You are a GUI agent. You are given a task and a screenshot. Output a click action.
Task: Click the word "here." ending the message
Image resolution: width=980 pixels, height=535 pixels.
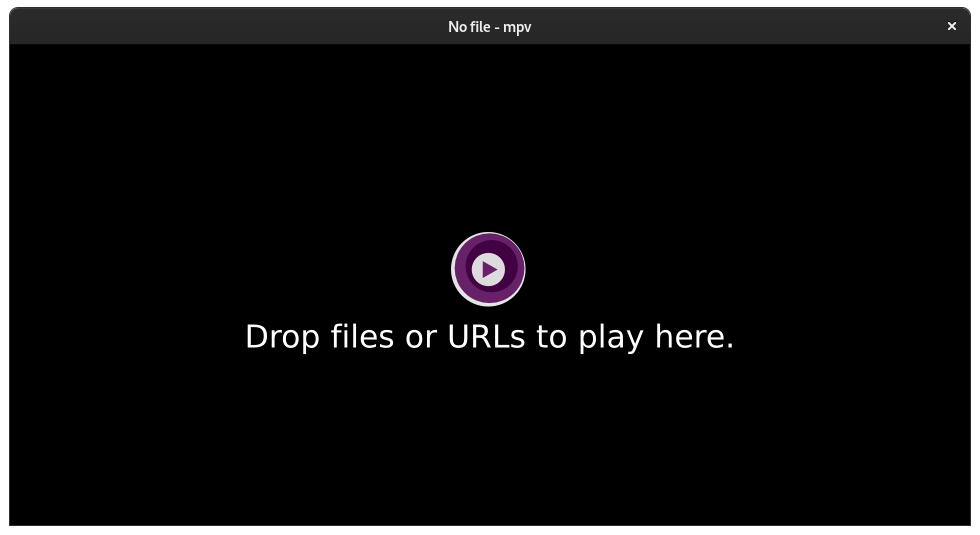click(x=694, y=336)
